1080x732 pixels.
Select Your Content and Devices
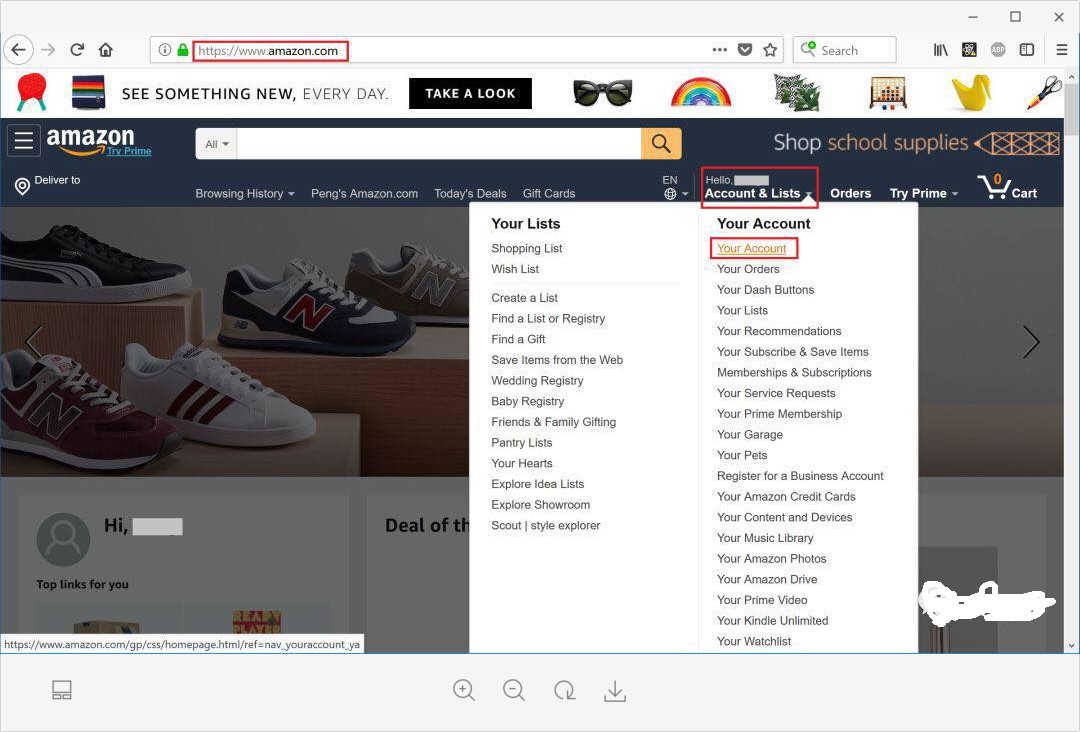pyautogui.click(x=785, y=517)
